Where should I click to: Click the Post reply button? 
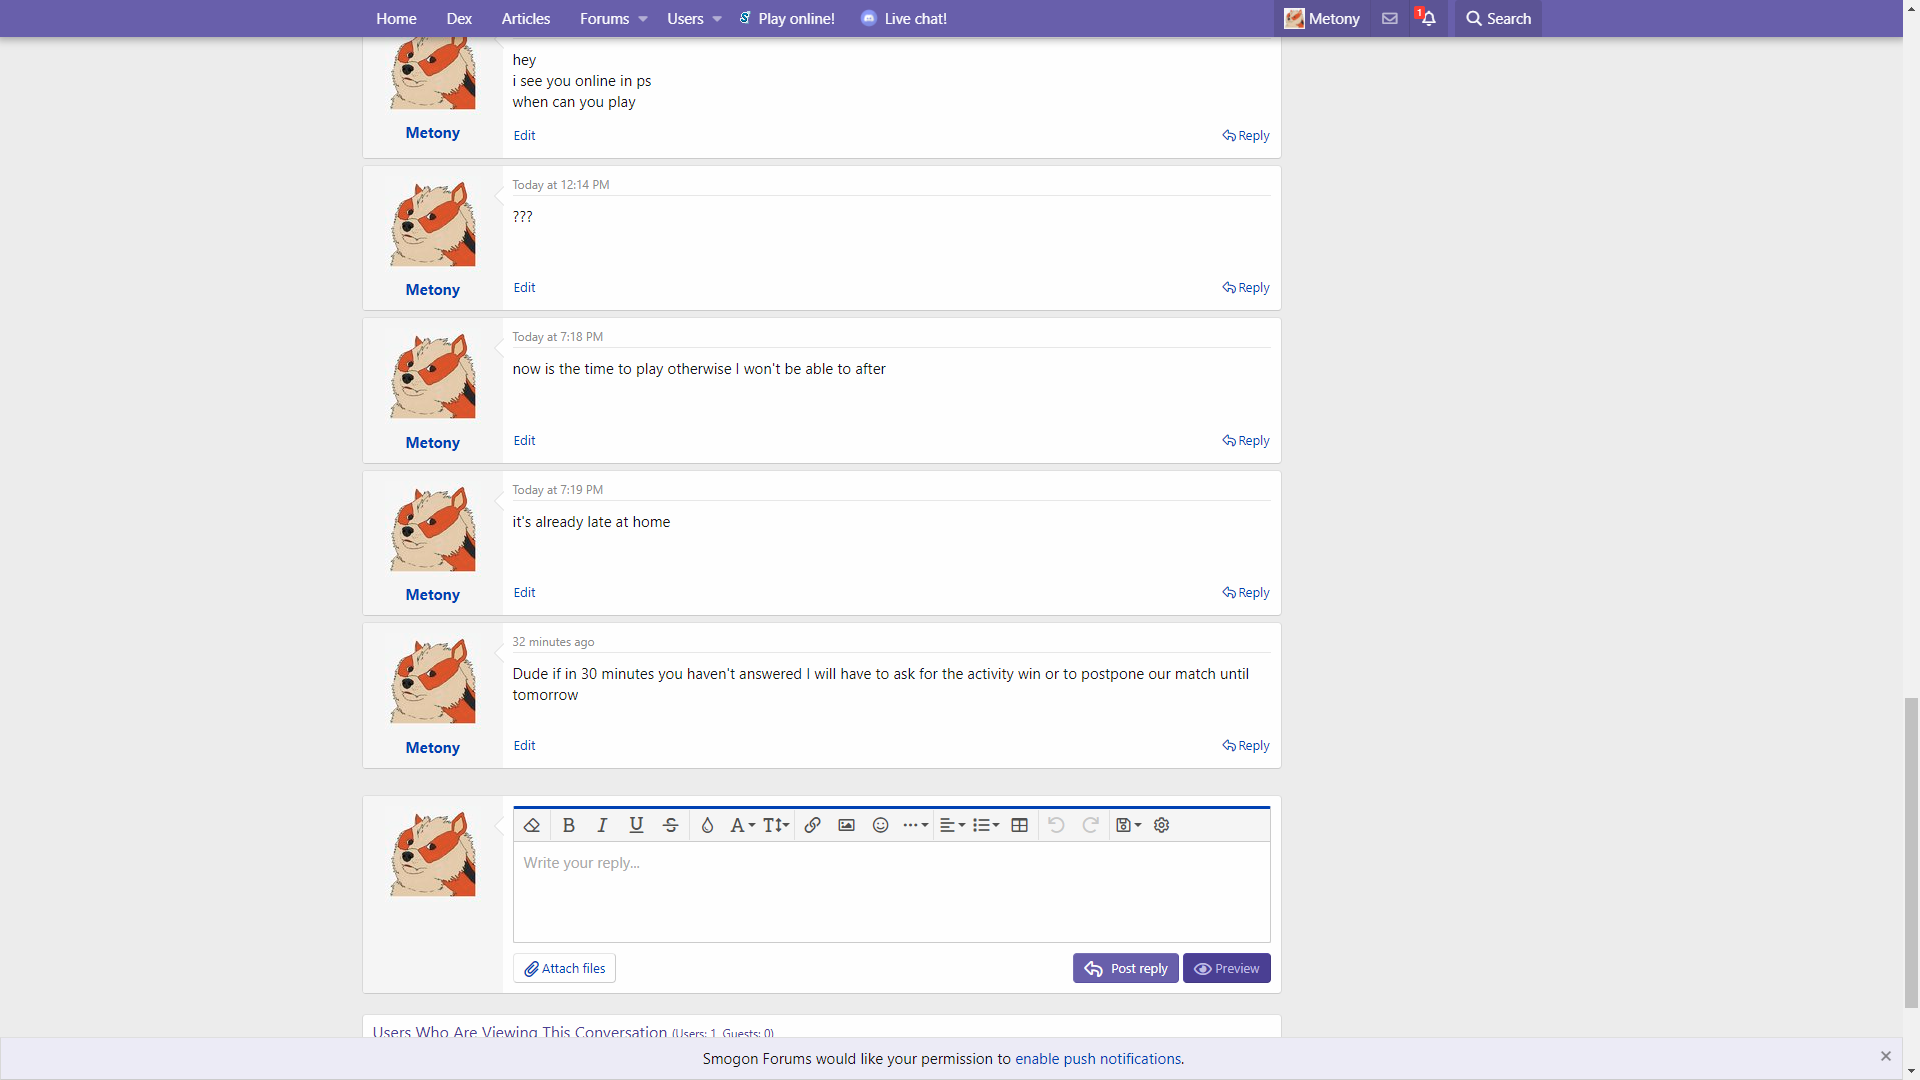click(x=1125, y=968)
